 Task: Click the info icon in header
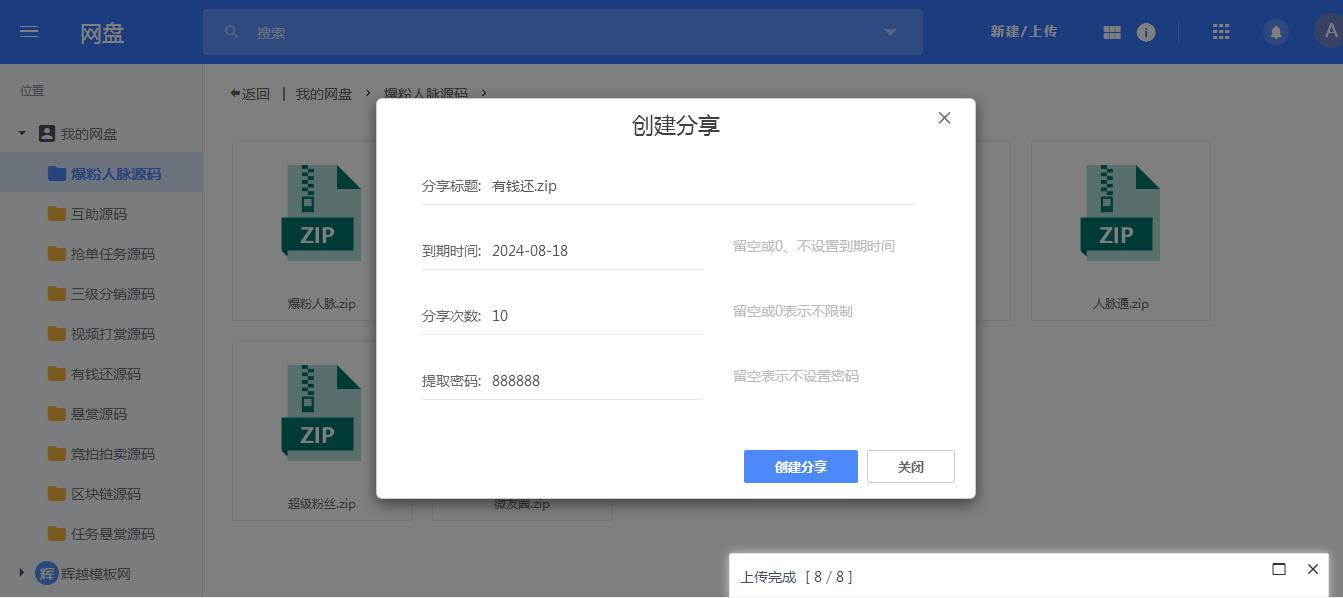click(1146, 32)
